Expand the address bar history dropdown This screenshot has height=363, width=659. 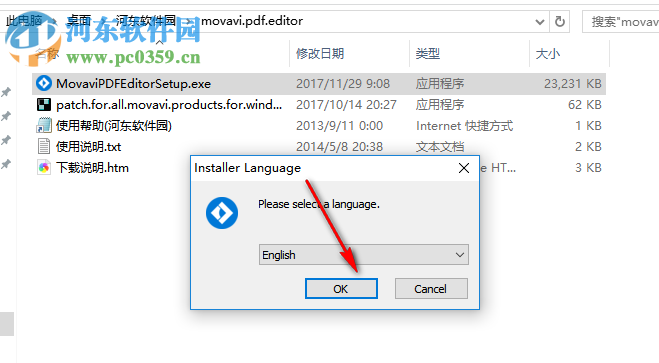point(540,21)
